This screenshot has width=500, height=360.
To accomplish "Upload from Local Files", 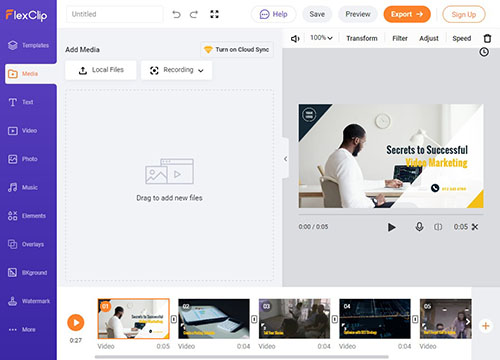I will coord(101,70).
